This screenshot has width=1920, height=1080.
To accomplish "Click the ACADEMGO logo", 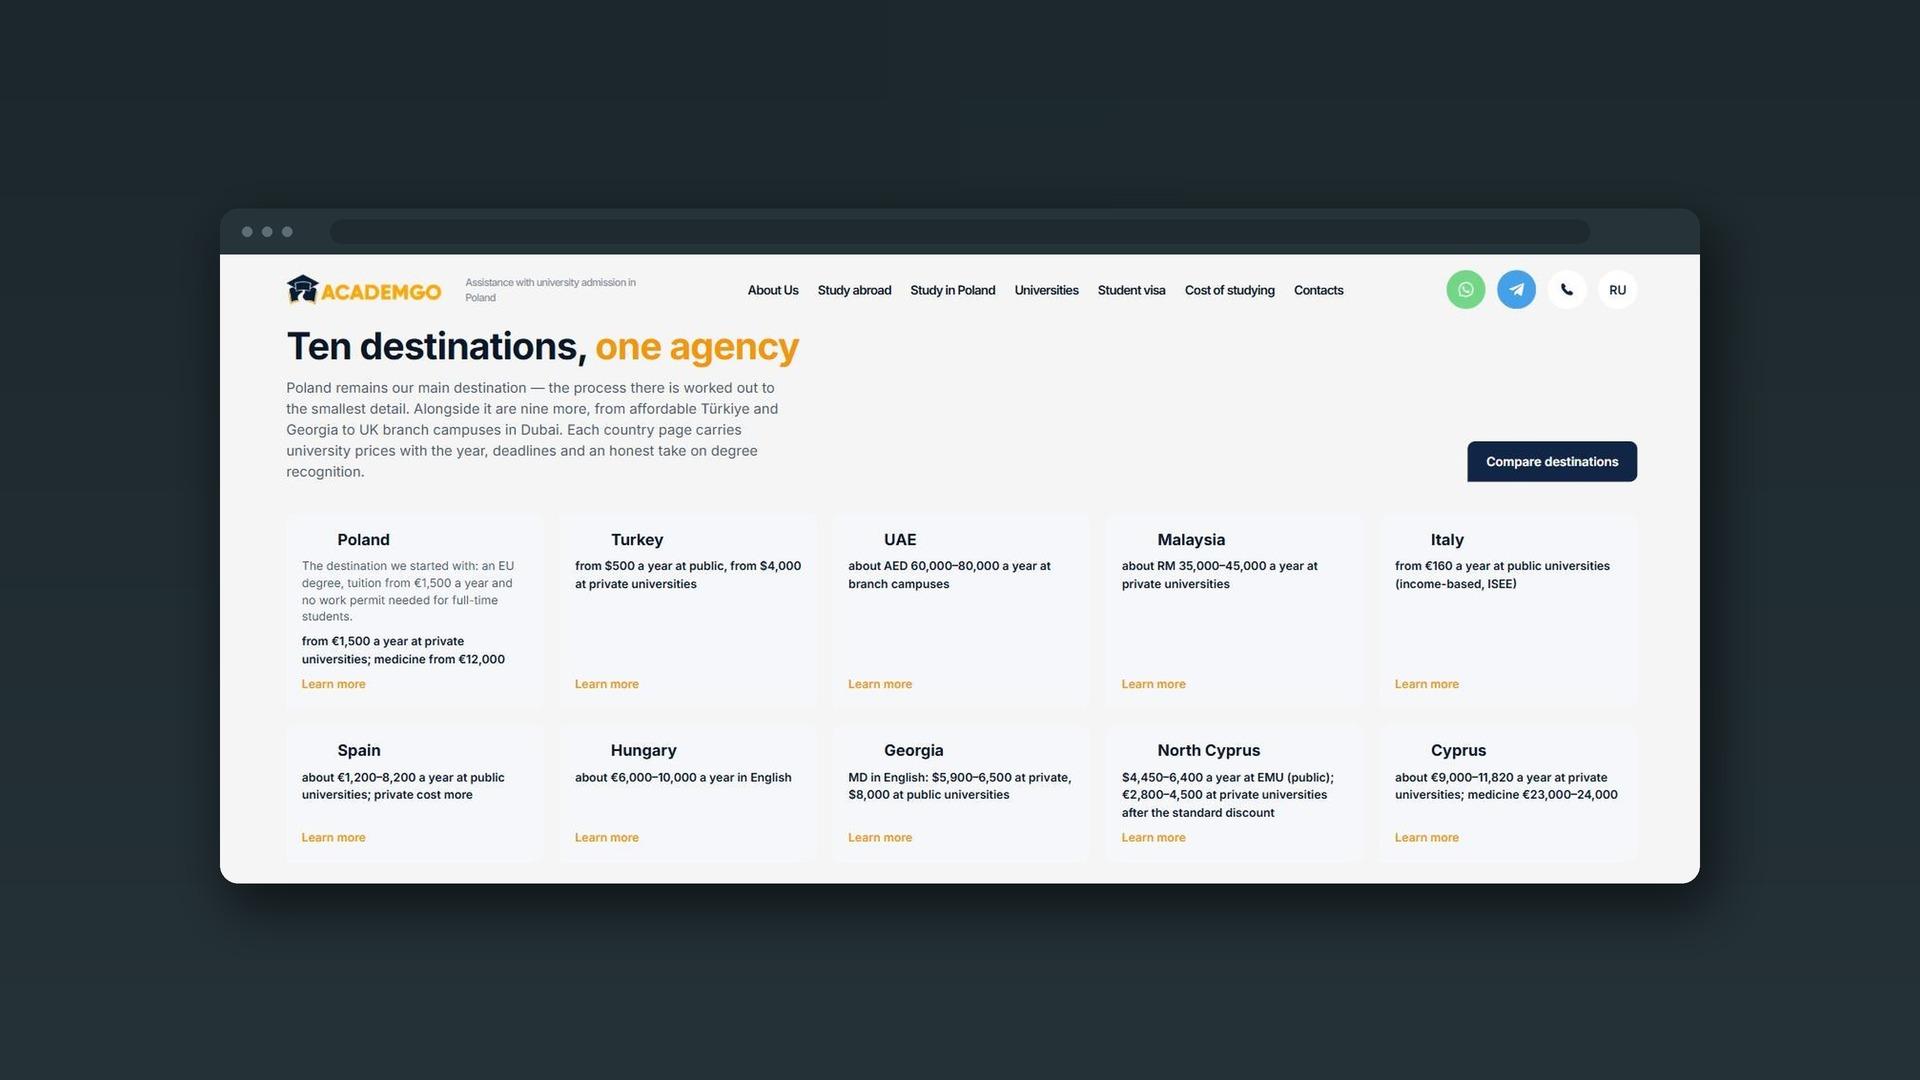I will point(364,290).
